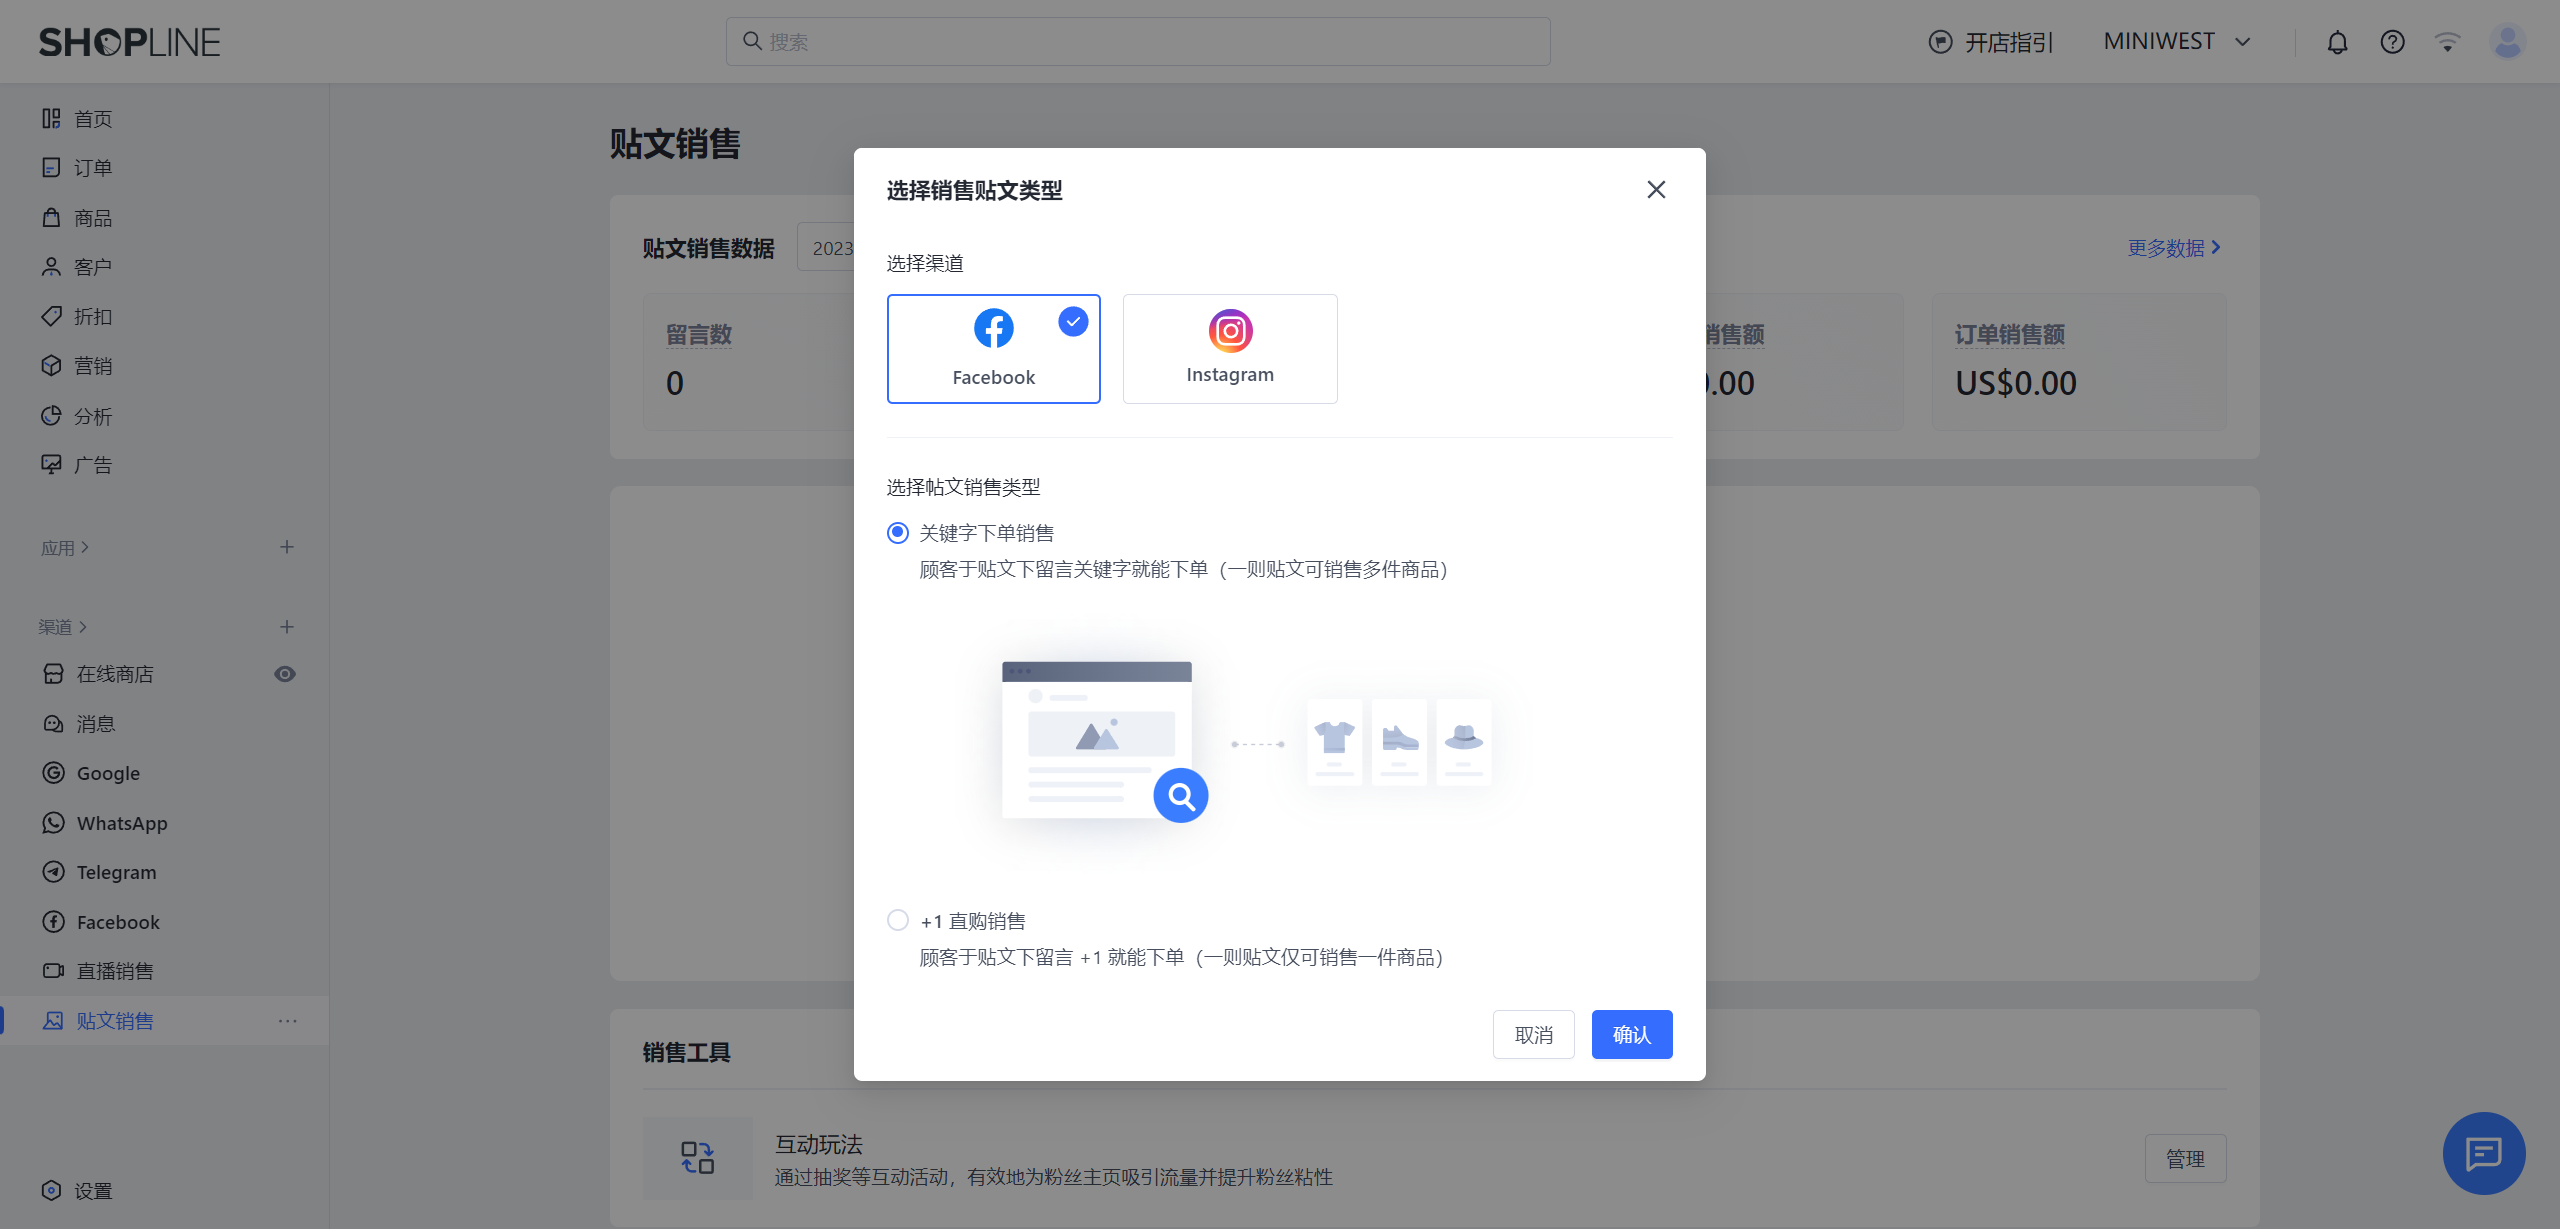Open the 2023 date range picker
2561x1230 pixels.
826,247
